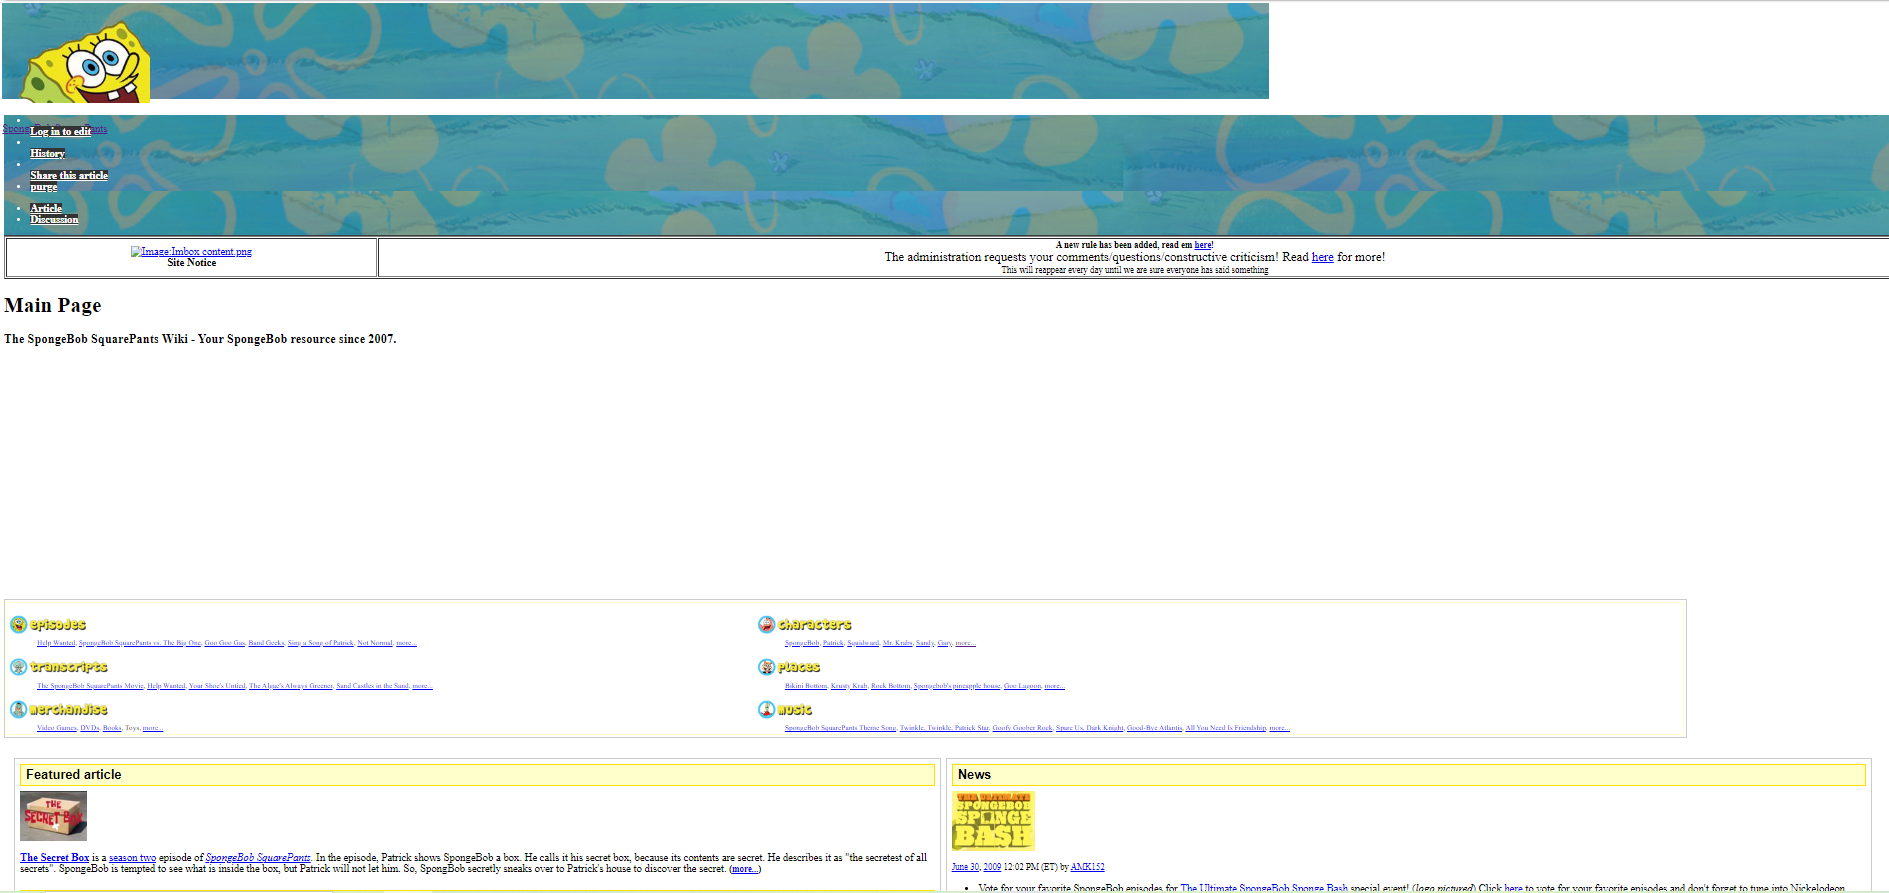The image size is (1889, 893).
Task: Click 'more...' in merchandise list
Action: pos(153,728)
